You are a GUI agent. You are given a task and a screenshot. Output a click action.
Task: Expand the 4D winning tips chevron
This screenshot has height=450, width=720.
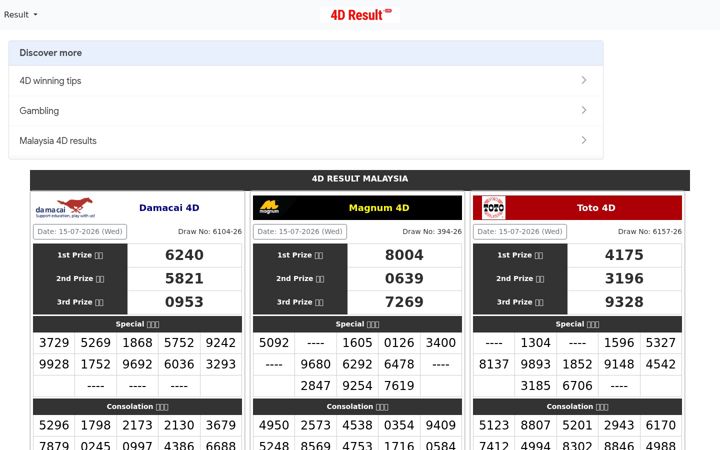(x=584, y=80)
